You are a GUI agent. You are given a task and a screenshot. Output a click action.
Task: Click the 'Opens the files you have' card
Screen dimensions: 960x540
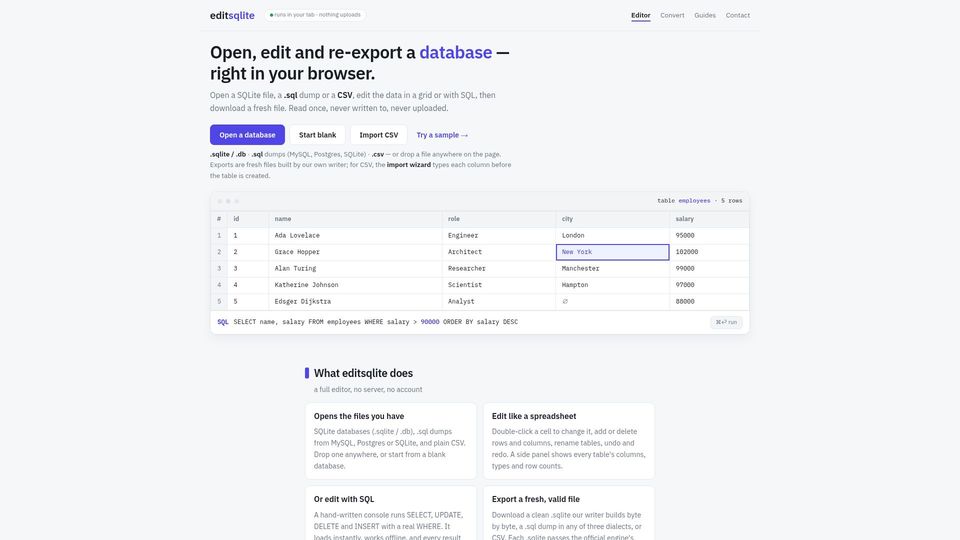click(x=391, y=441)
